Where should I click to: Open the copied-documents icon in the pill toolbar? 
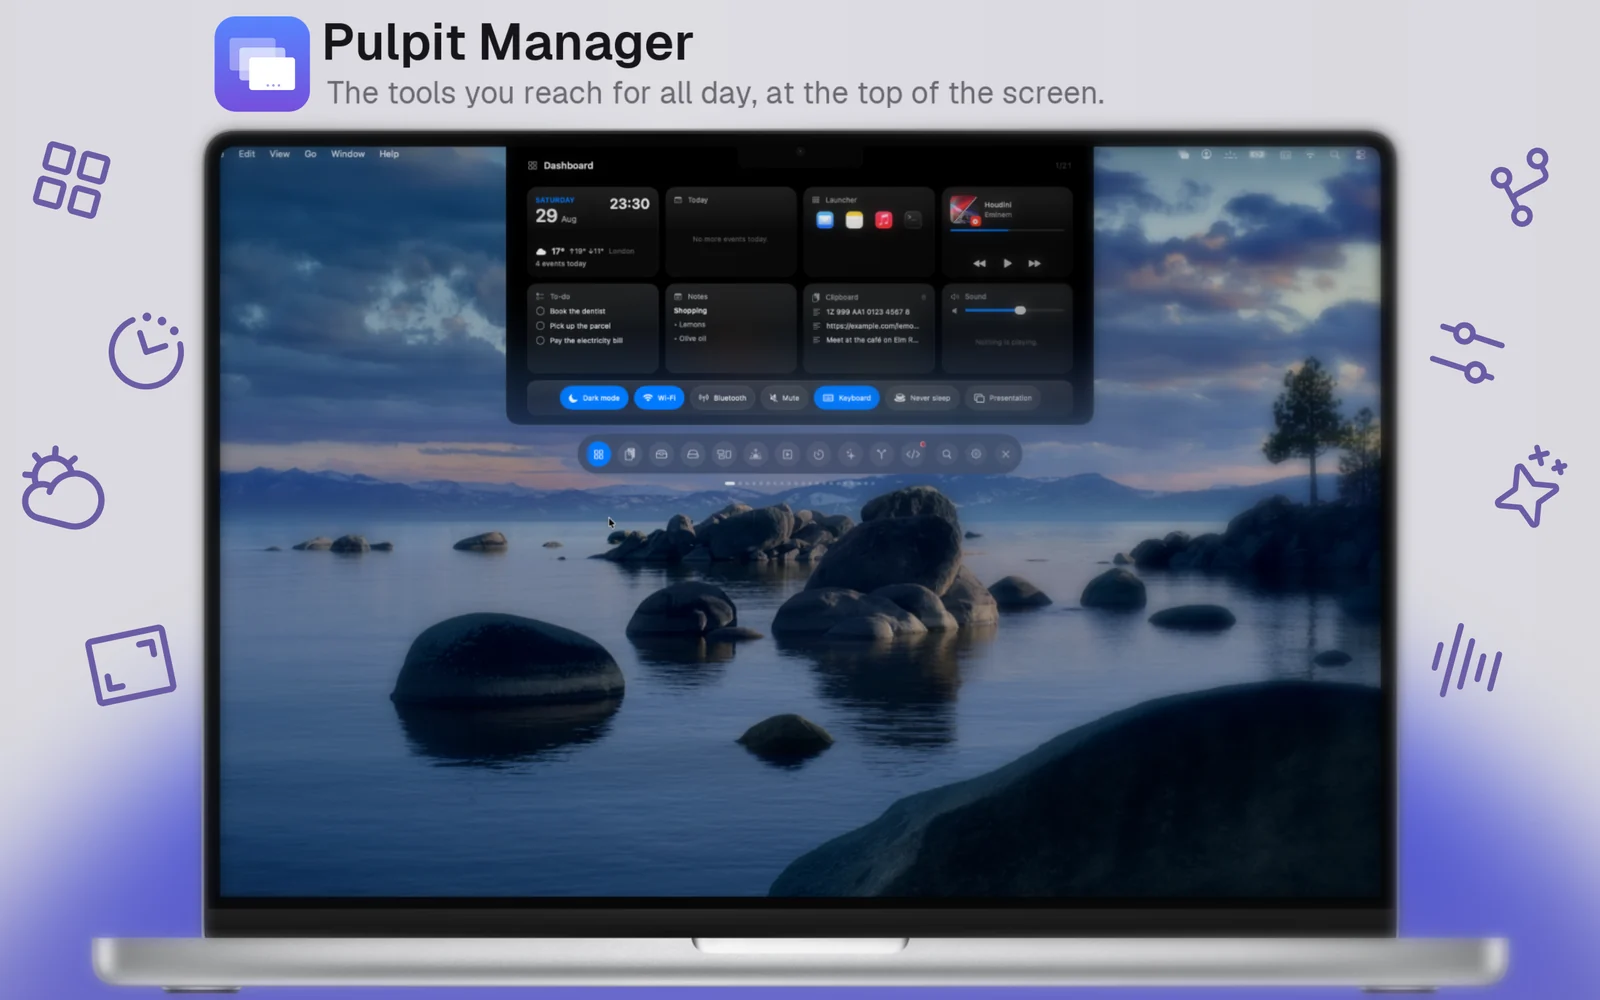coord(630,454)
